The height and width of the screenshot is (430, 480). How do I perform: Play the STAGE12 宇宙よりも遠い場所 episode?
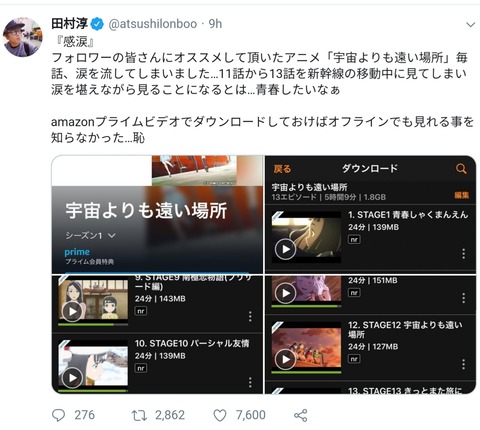(285, 359)
